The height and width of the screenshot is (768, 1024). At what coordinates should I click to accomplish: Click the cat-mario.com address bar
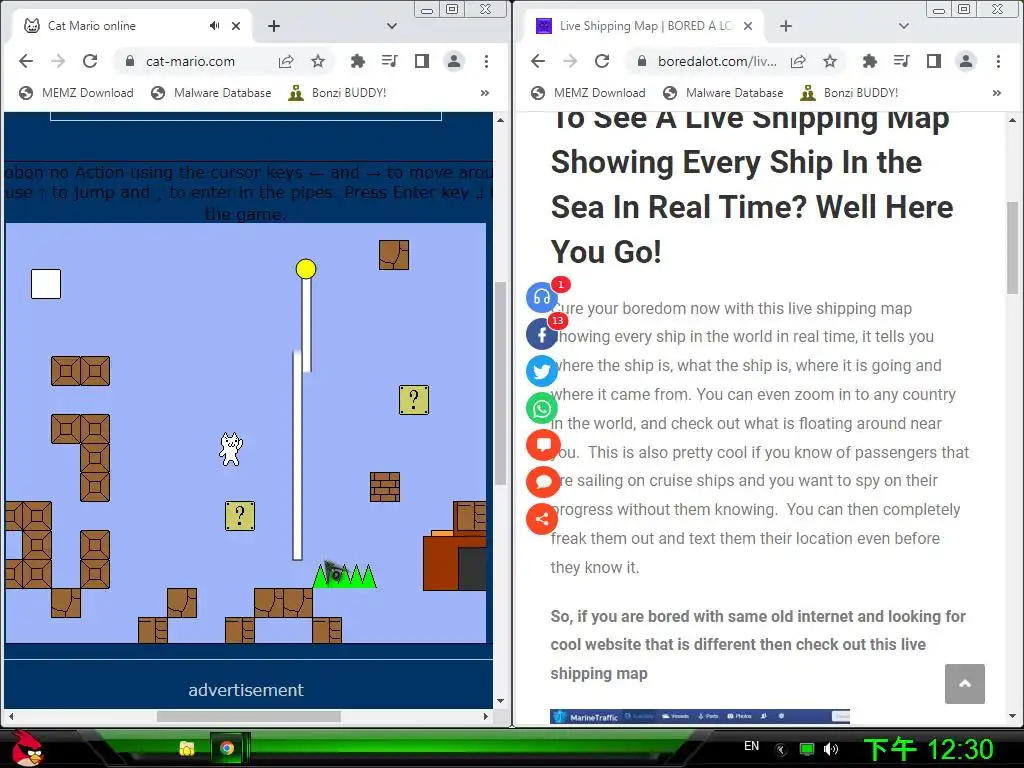click(191, 61)
